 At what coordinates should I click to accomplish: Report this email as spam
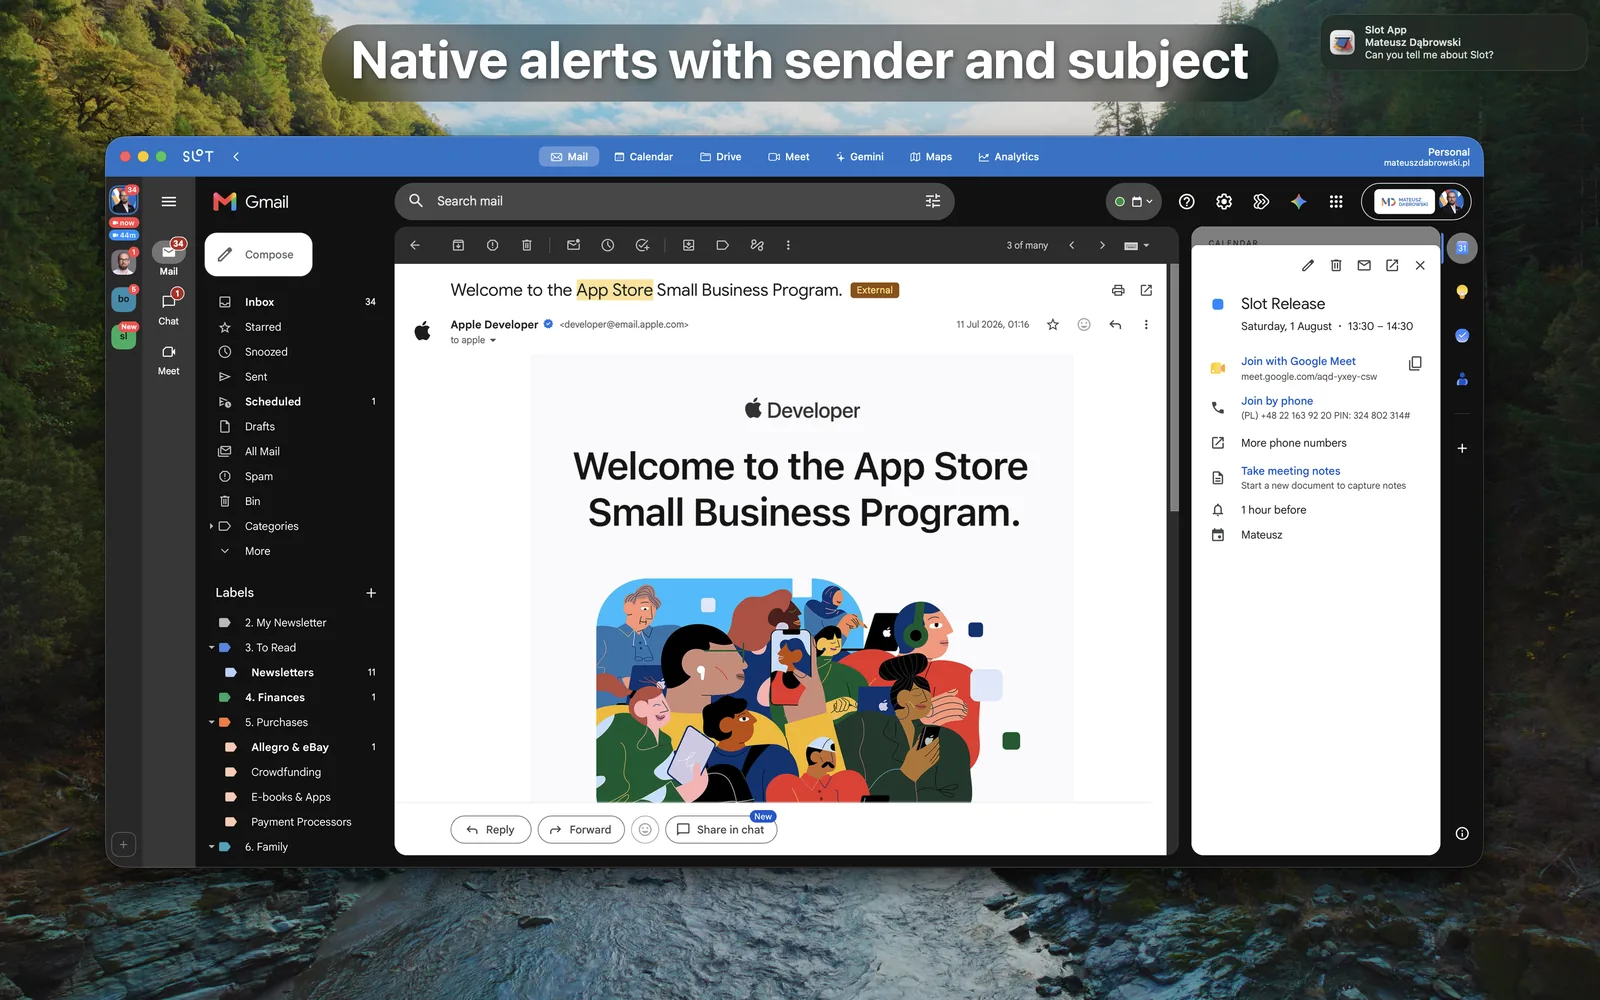tap(492, 245)
